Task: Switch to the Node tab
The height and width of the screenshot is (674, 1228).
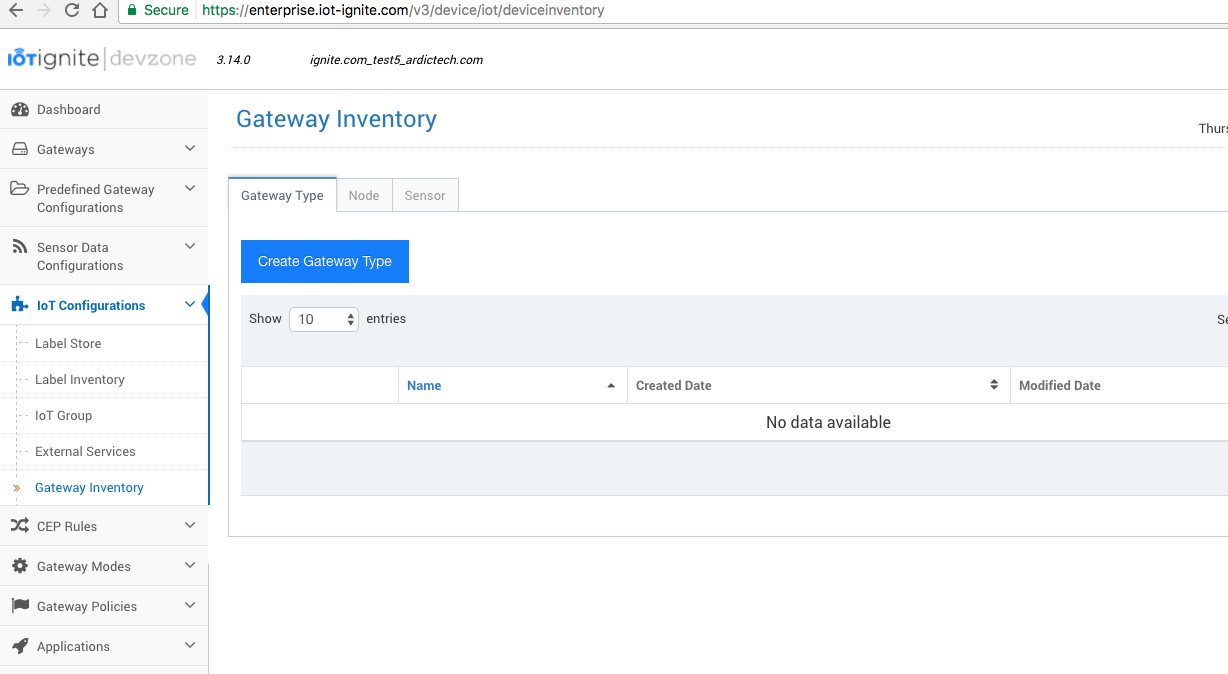Action: 363,195
